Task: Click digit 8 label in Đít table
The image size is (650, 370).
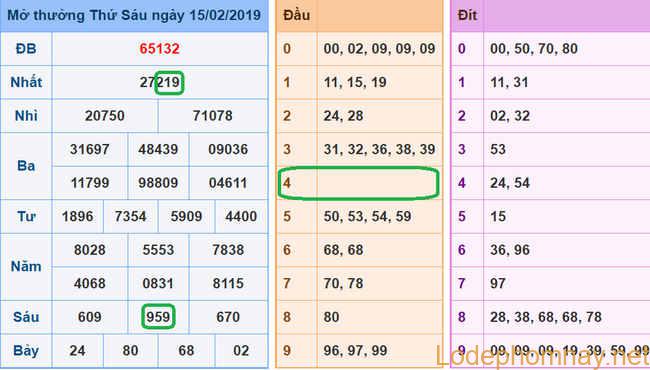Action: click(x=462, y=317)
